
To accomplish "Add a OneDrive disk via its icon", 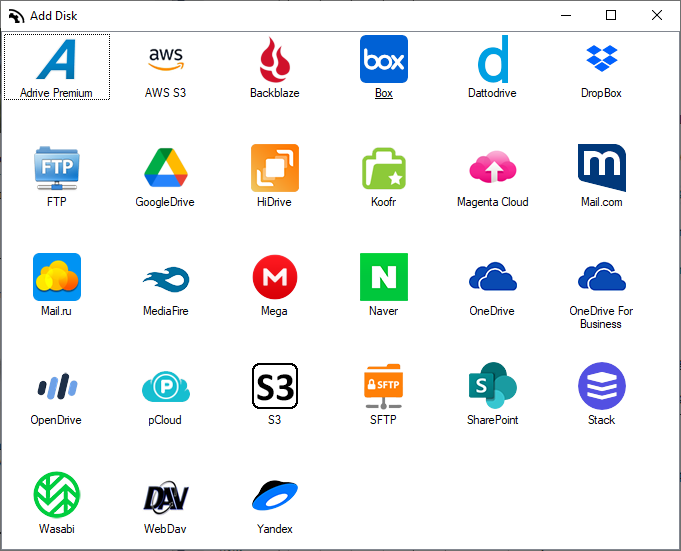I will (x=493, y=276).
